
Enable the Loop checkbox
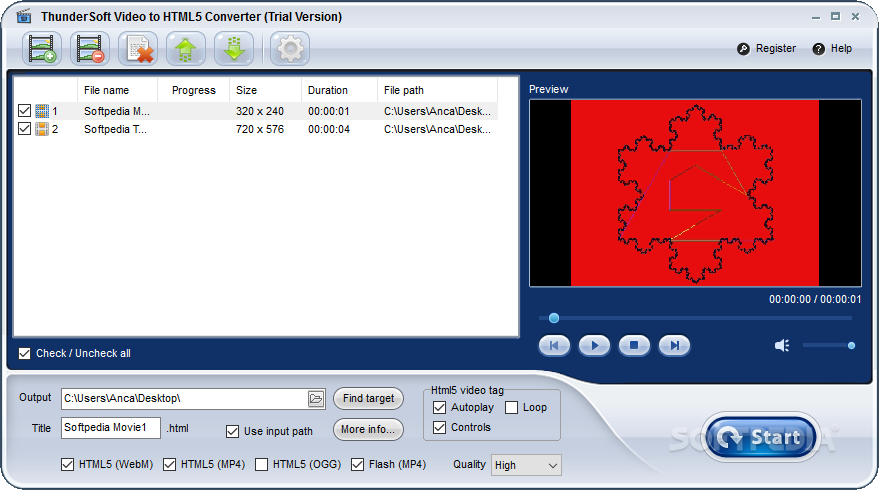[x=511, y=408]
